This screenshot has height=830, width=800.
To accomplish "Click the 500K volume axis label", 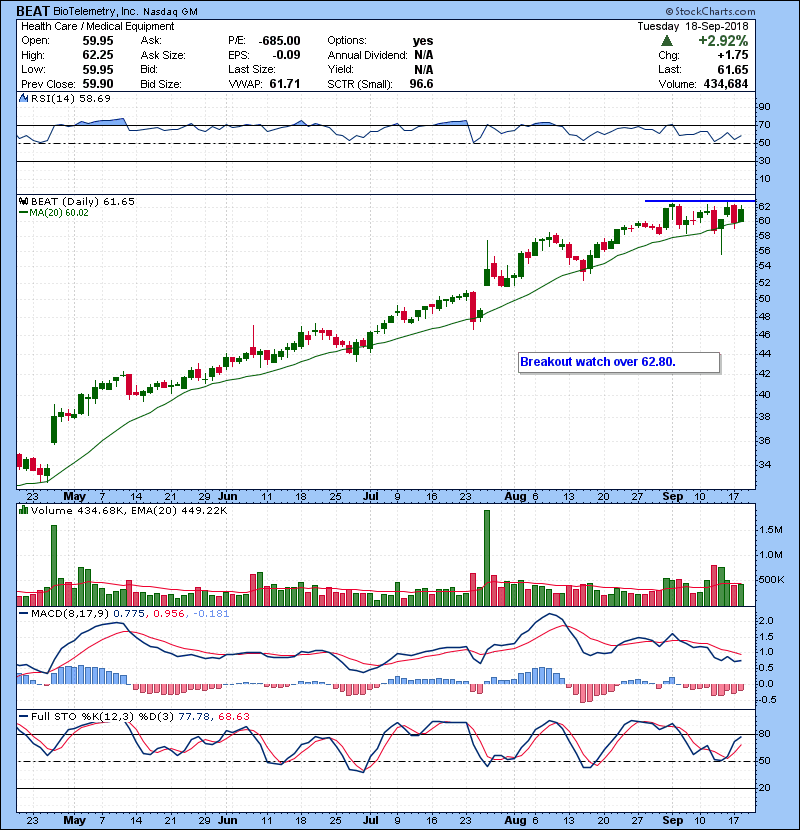I will pos(771,580).
